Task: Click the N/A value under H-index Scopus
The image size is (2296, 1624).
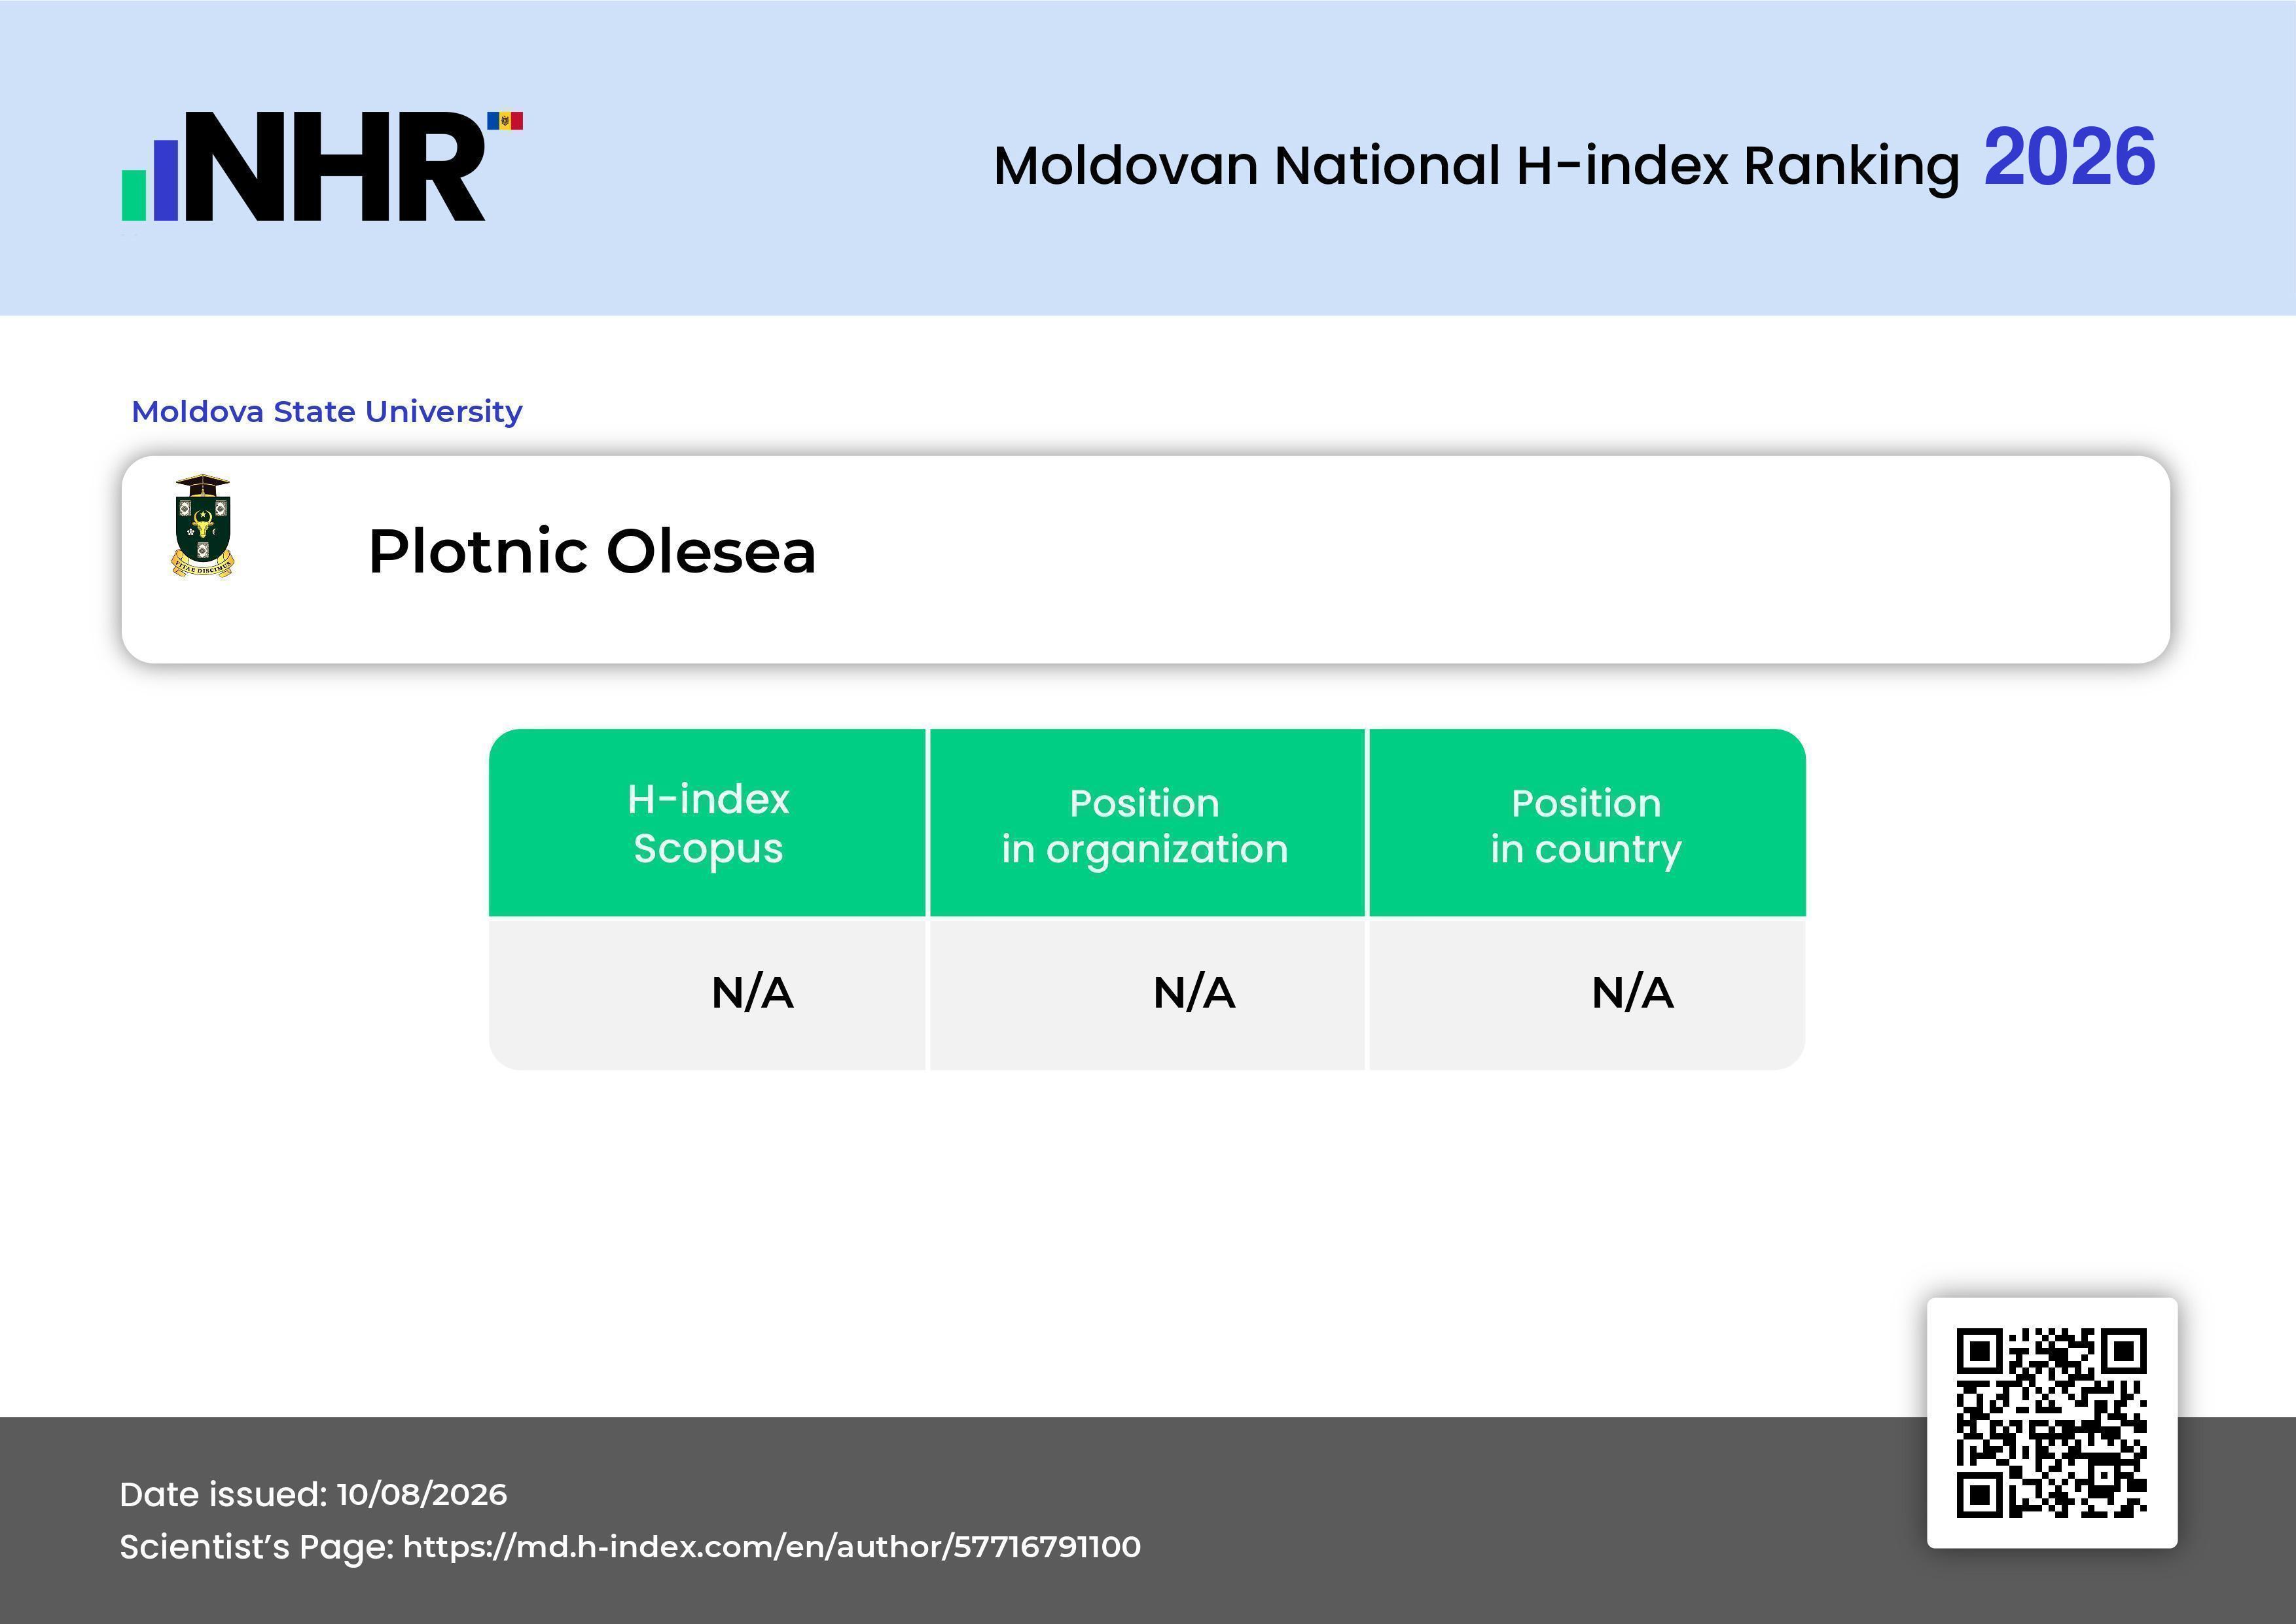Action: 752,993
